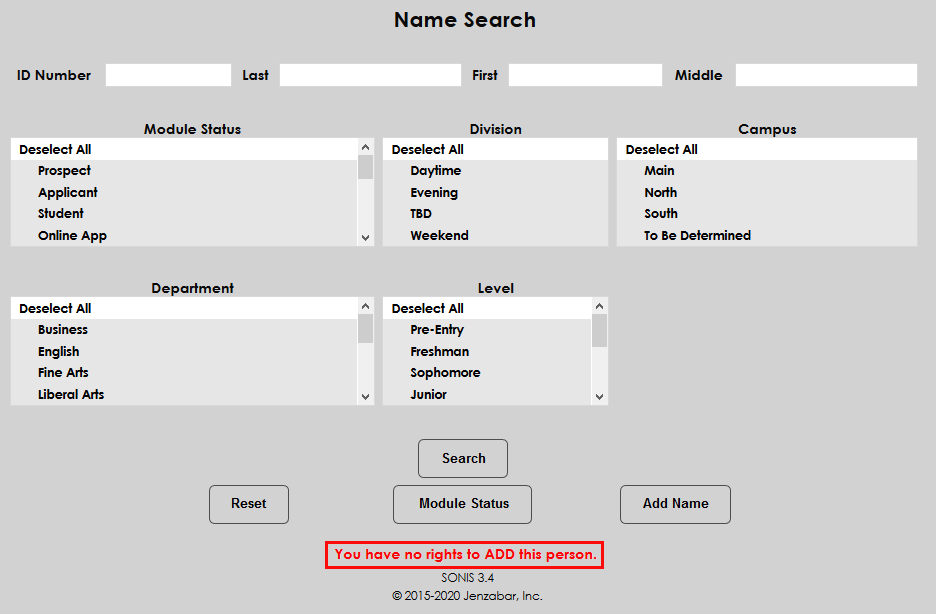This screenshot has width=936, height=614.
Task: Select Freshman in the Level list
Action: tap(440, 351)
